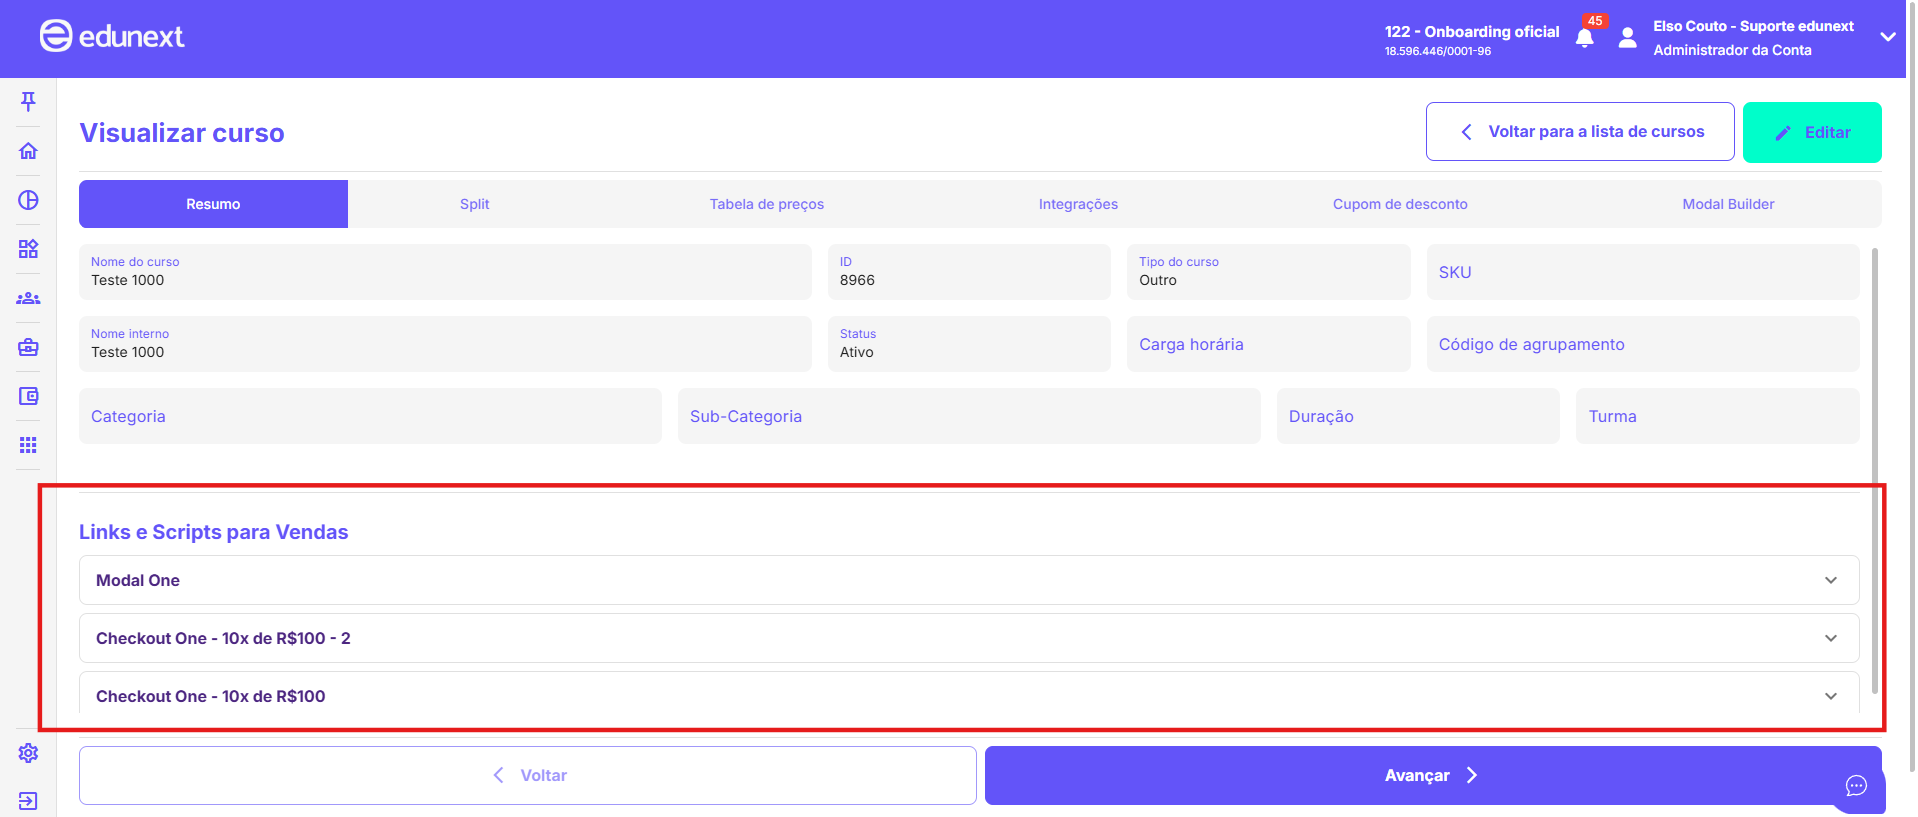Viewport: 1918px width, 817px height.
Task: Open the notifications bell with 45 badge
Action: 1585,38
